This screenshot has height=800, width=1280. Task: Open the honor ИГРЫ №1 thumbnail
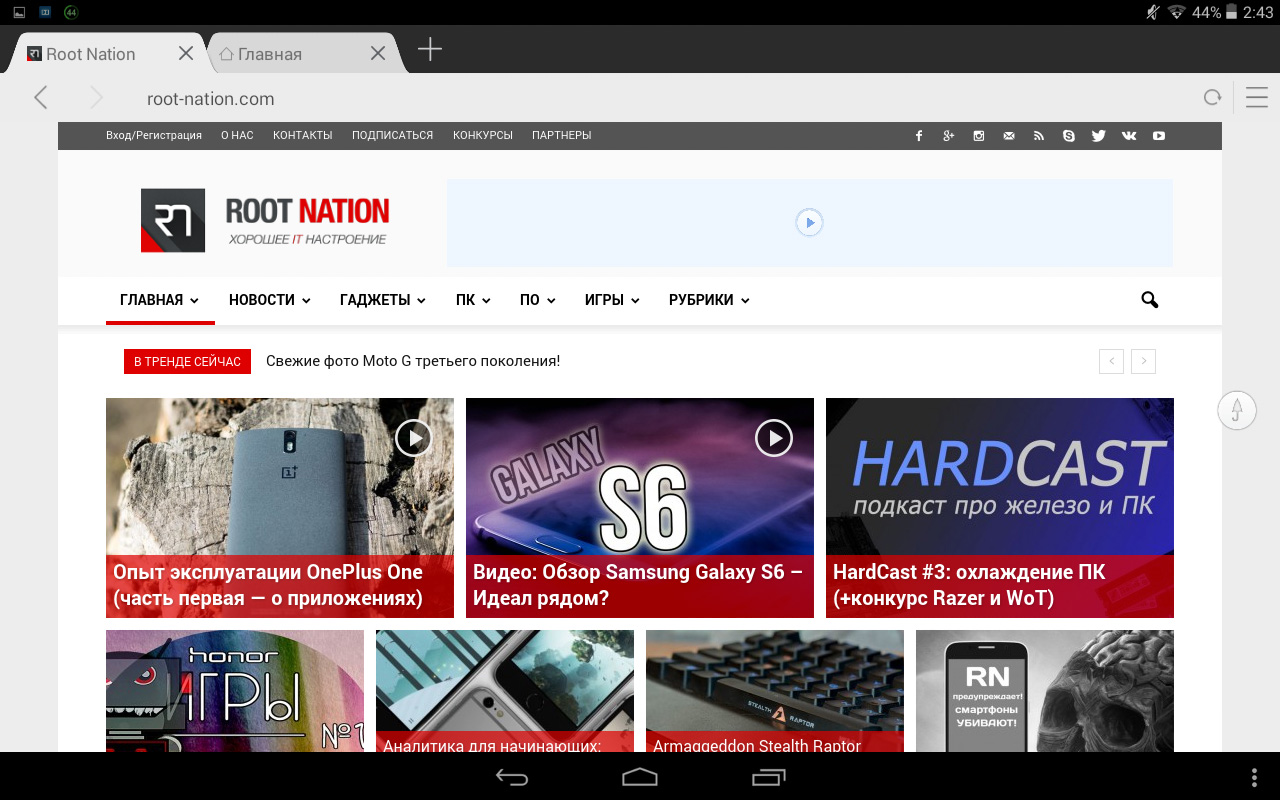click(x=235, y=691)
